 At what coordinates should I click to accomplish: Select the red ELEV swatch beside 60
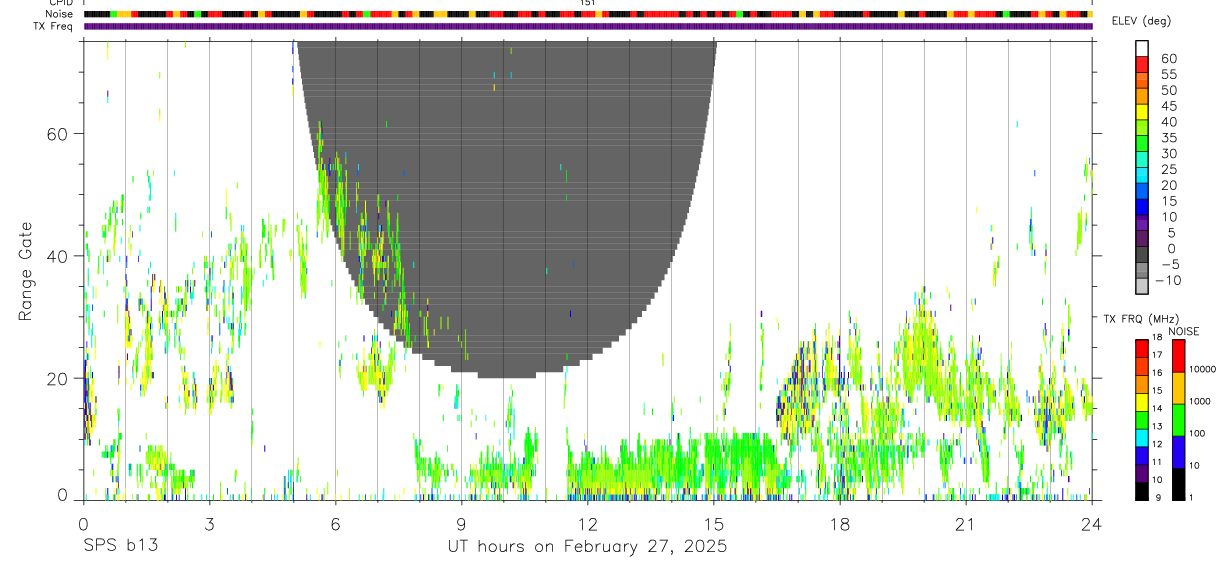coord(1142,63)
